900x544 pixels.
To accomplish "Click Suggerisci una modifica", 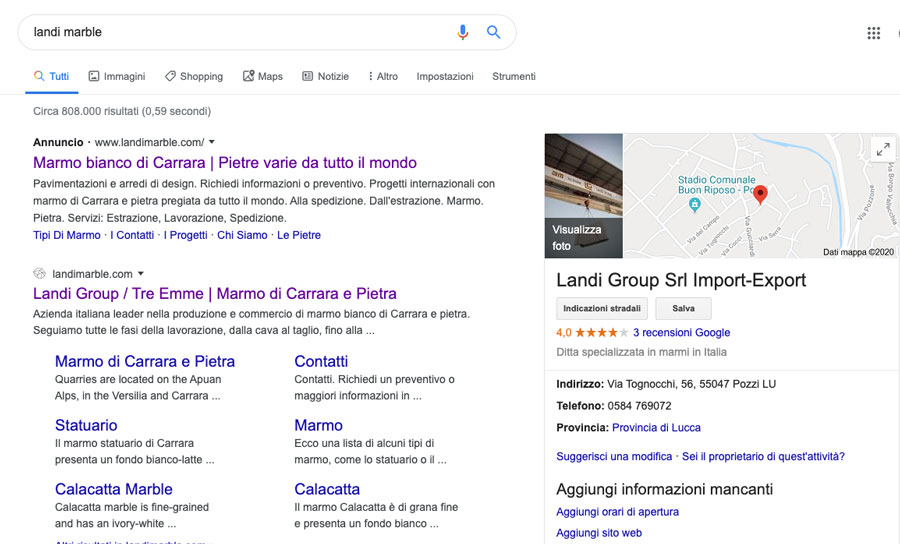I will click(x=614, y=456).
